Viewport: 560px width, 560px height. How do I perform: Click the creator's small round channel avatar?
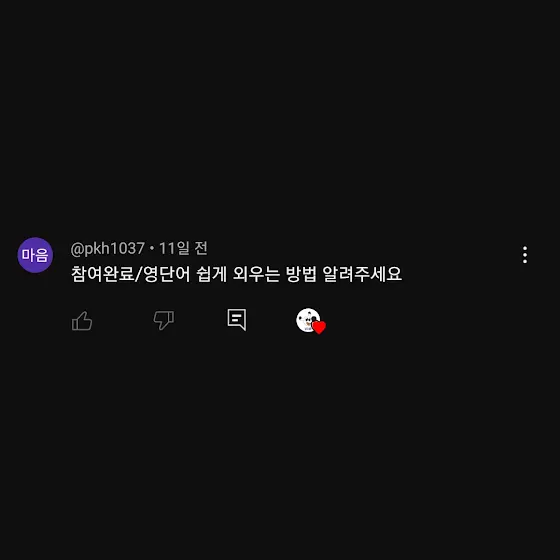(308, 320)
